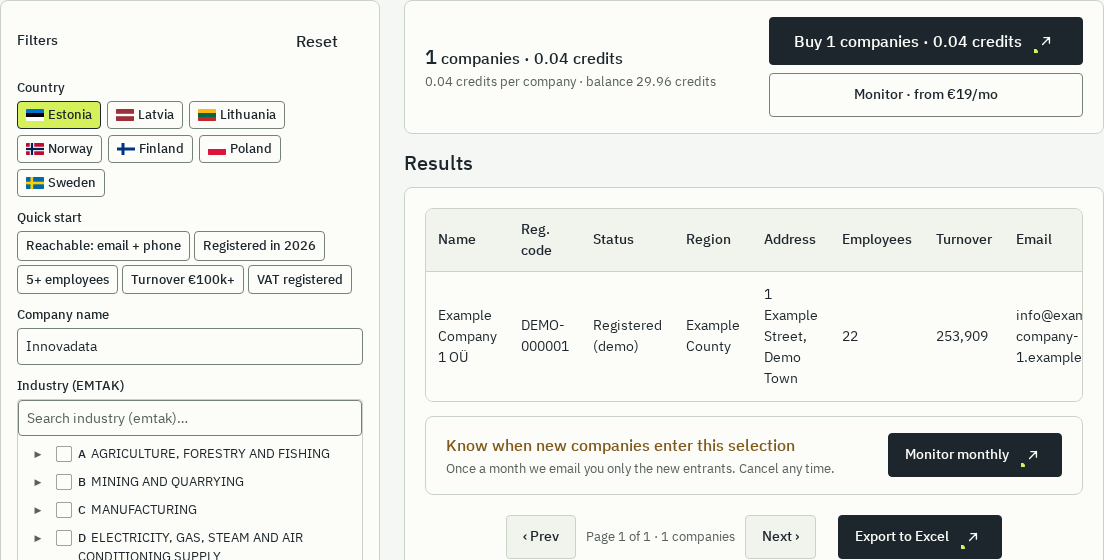Apply the Registered in 2026 filter
The height and width of the screenshot is (560, 1104).
point(259,246)
